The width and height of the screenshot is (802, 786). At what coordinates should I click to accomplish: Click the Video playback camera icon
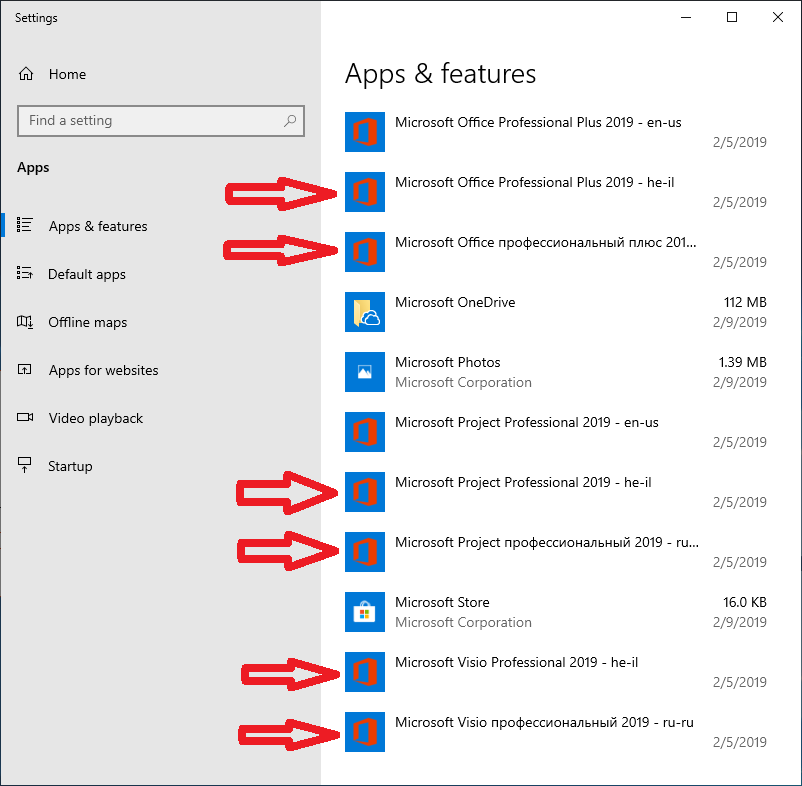pyautogui.click(x=25, y=417)
